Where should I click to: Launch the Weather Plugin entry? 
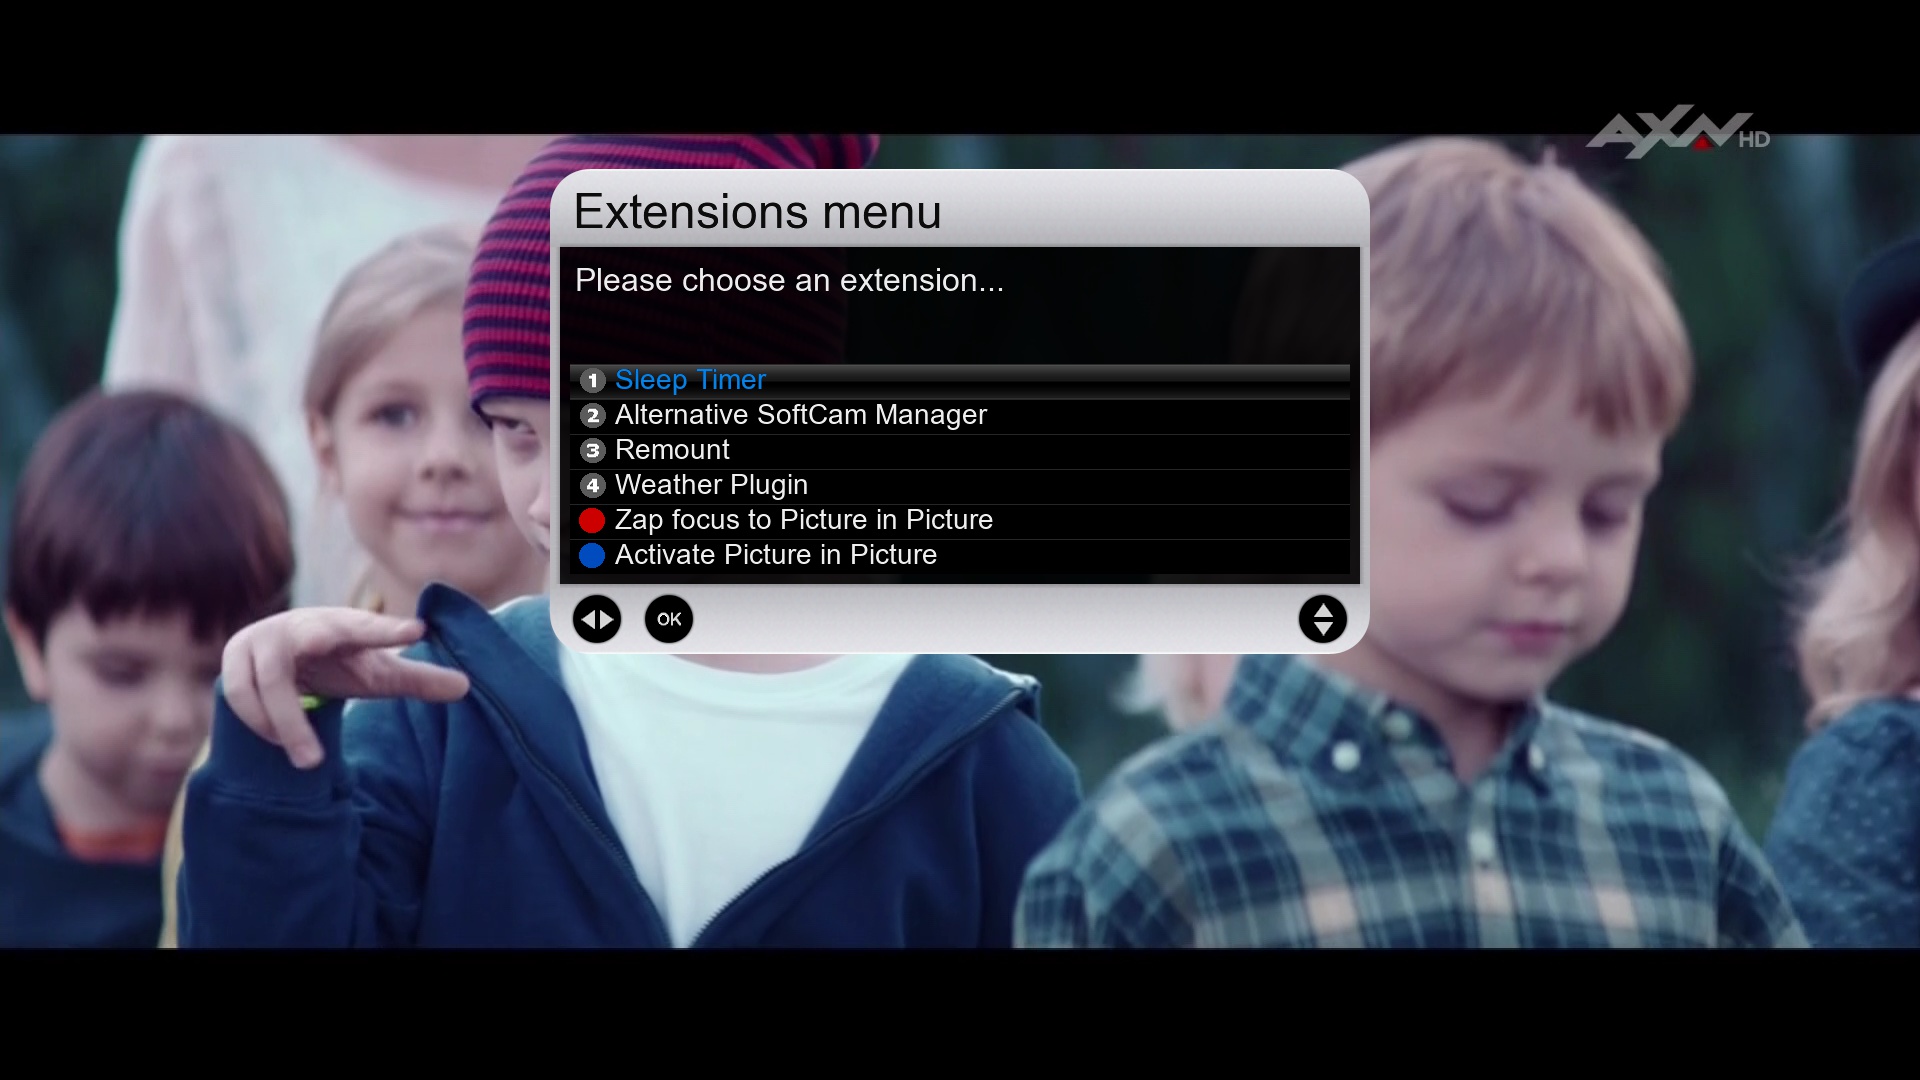pos(711,485)
